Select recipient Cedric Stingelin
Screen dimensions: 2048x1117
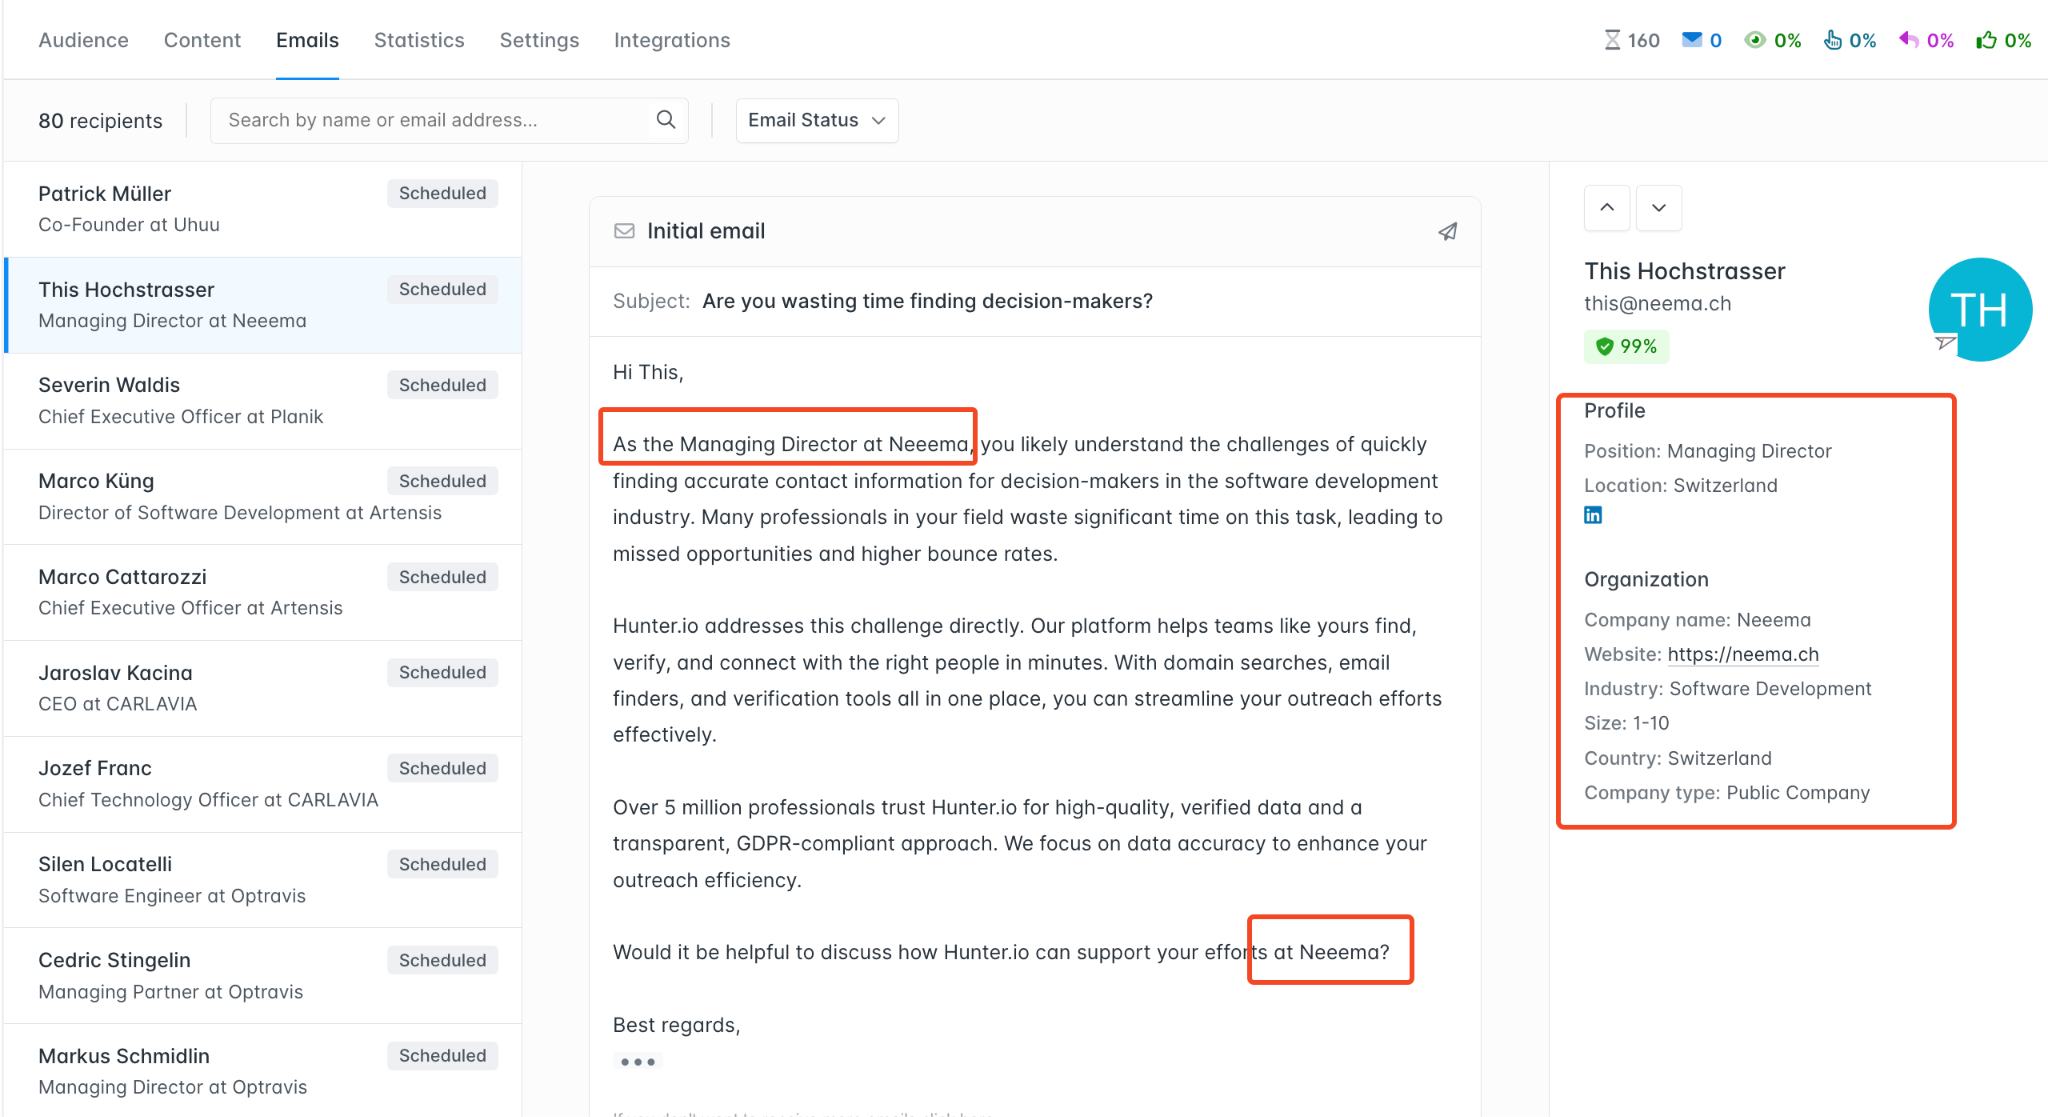[263, 976]
